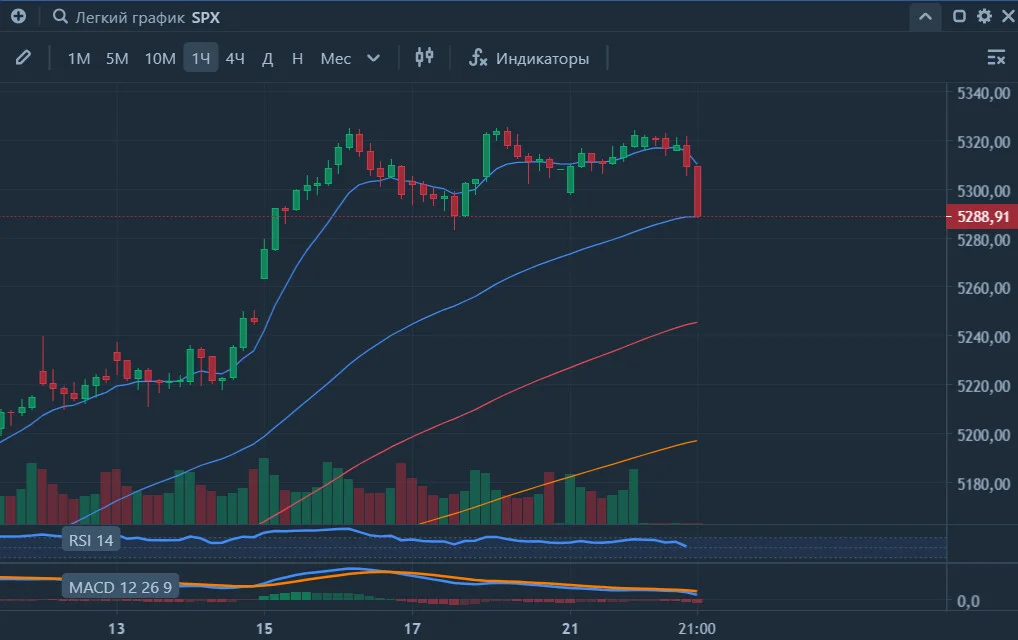Switch to the 1М timeframe
Image resolution: width=1018 pixels, height=640 pixels.
[x=79, y=58]
